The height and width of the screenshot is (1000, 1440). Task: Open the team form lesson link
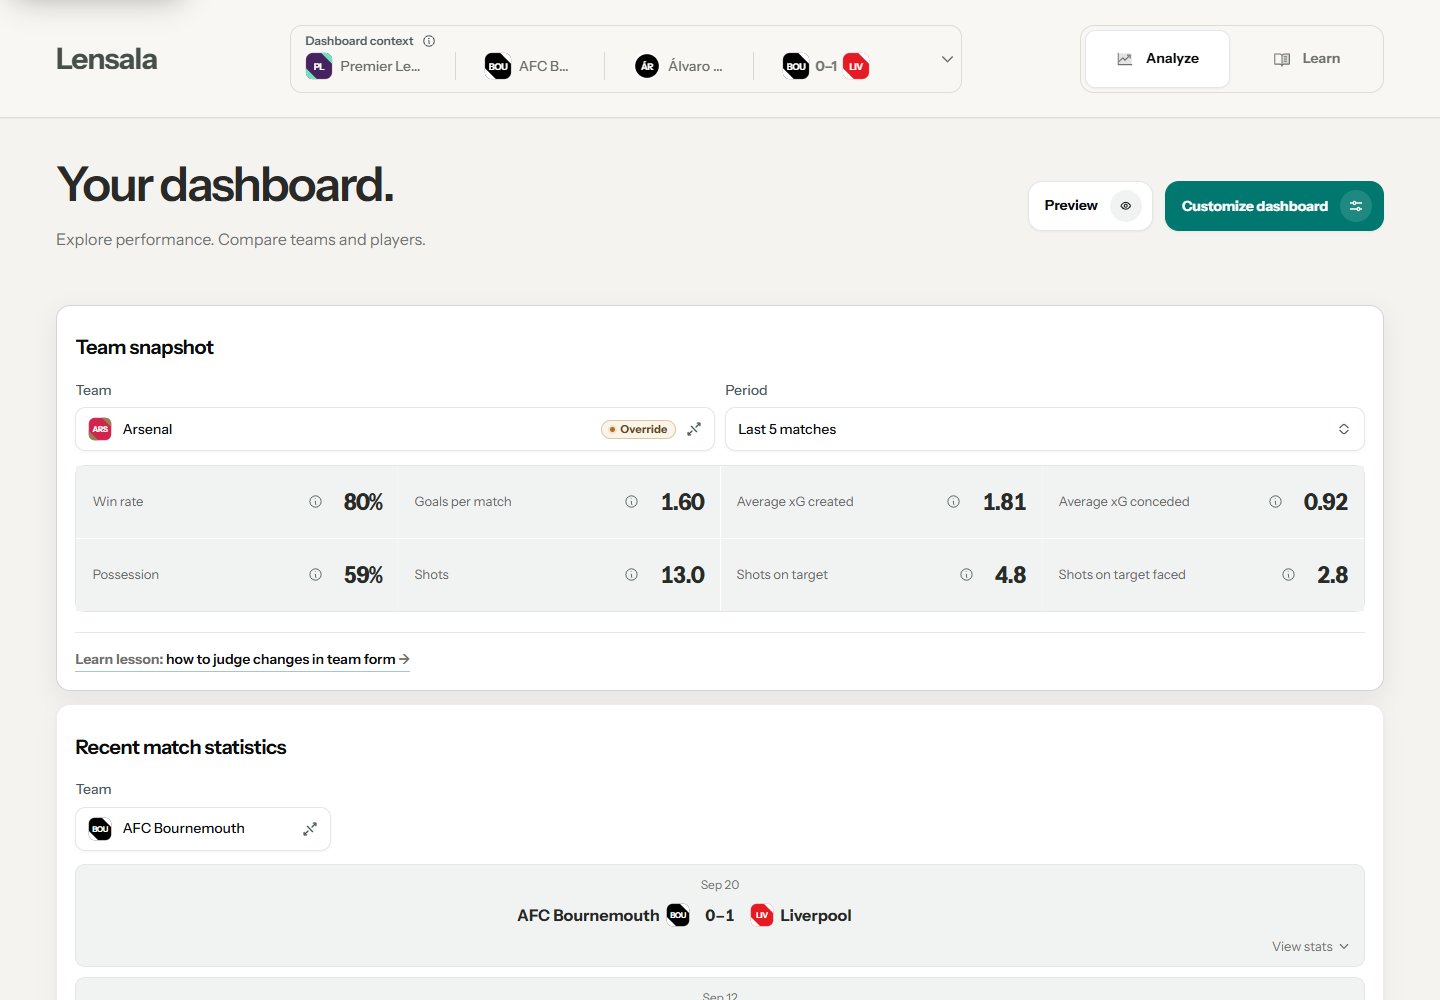point(242,659)
